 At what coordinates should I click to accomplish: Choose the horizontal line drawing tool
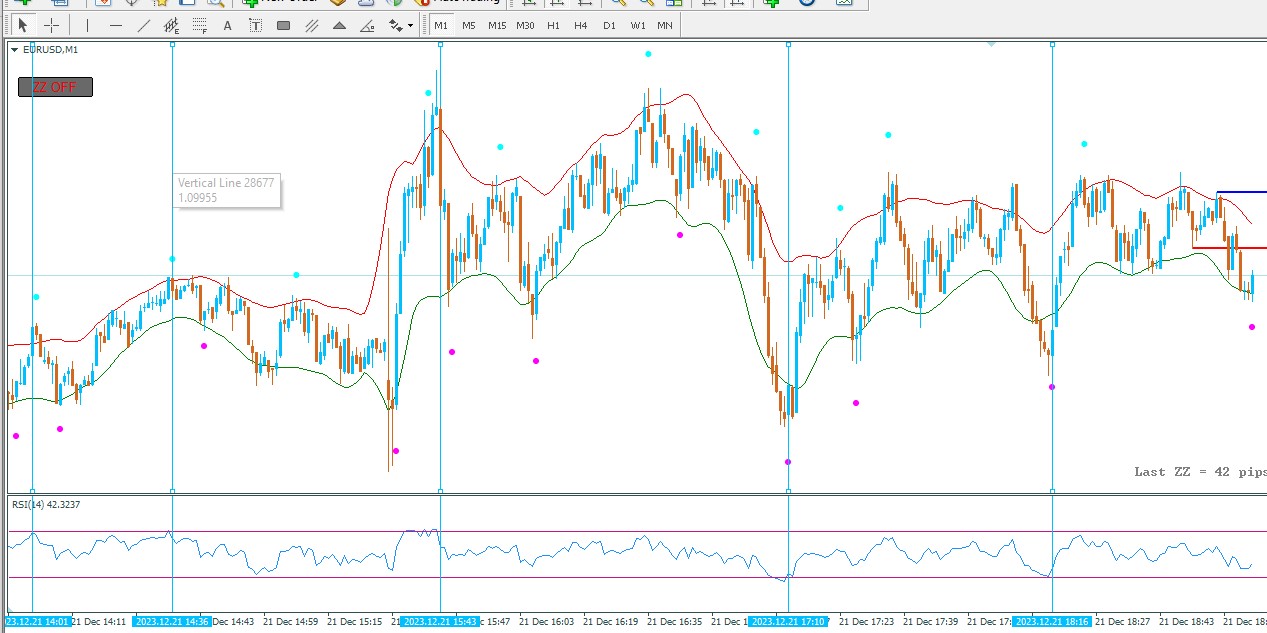[116, 25]
